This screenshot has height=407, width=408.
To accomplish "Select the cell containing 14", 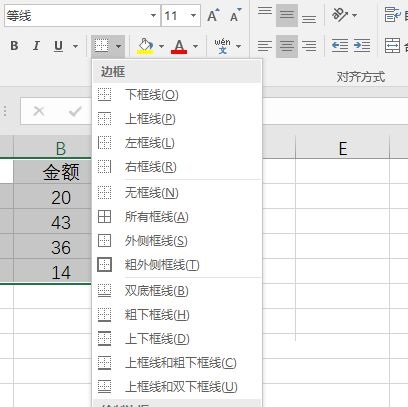I will [x=53, y=272].
